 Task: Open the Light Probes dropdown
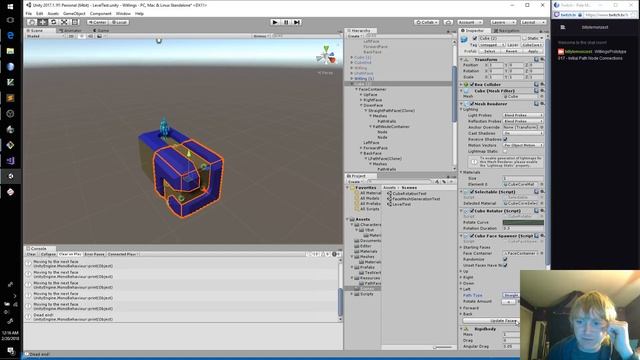(523, 116)
